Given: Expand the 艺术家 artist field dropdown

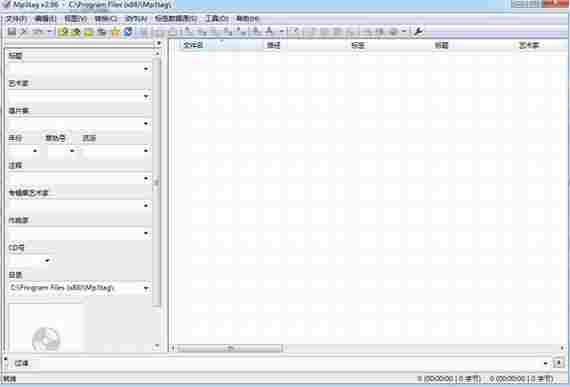Looking at the screenshot, I should pyautogui.click(x=146, y=96).
